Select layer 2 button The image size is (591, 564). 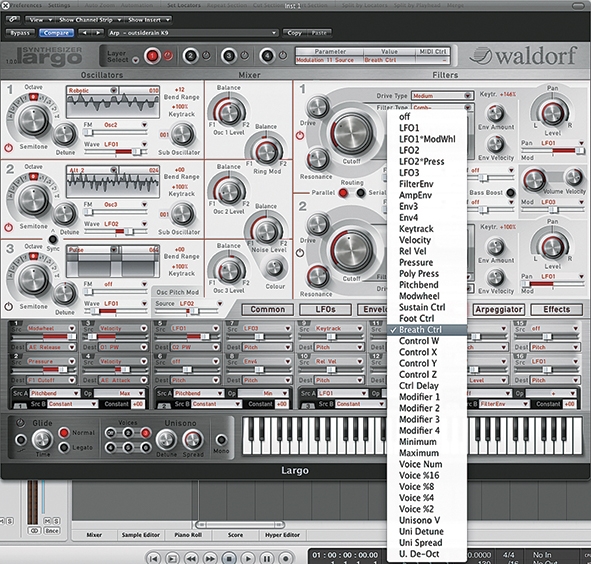(x=190, y=57)
